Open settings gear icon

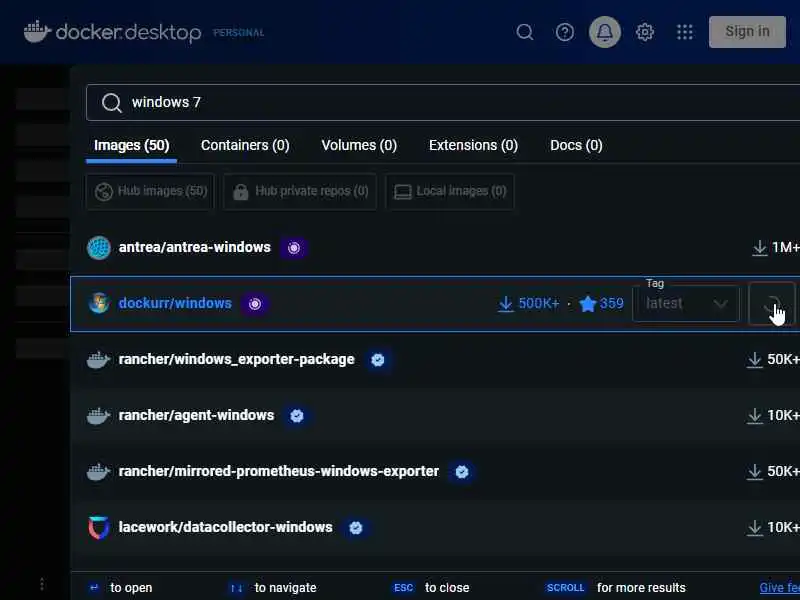coord(644,32)
